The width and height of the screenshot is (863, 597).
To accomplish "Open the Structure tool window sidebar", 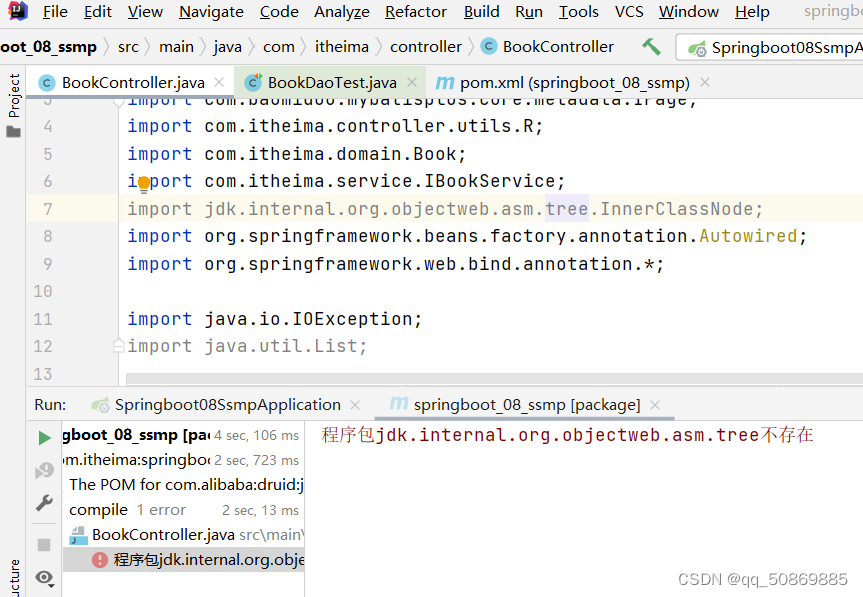I will 14,578.
